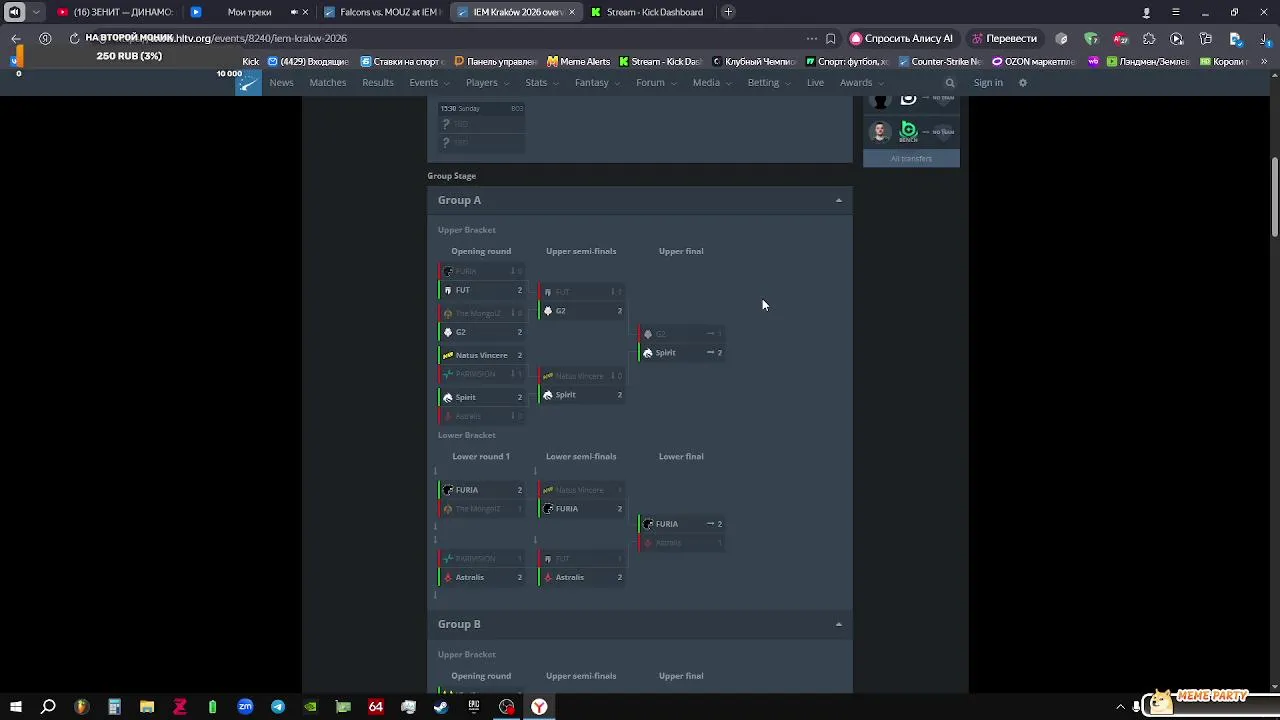Expand the Fantasy dropdown menu

pyautogui.click(x=597, y=83)
